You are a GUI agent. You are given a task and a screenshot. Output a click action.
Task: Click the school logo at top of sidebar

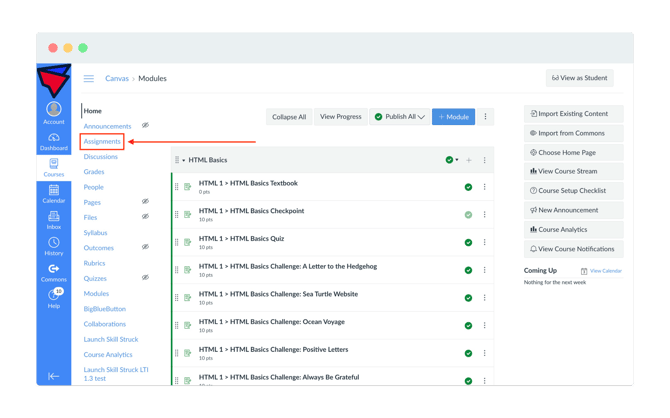(54, 80)
